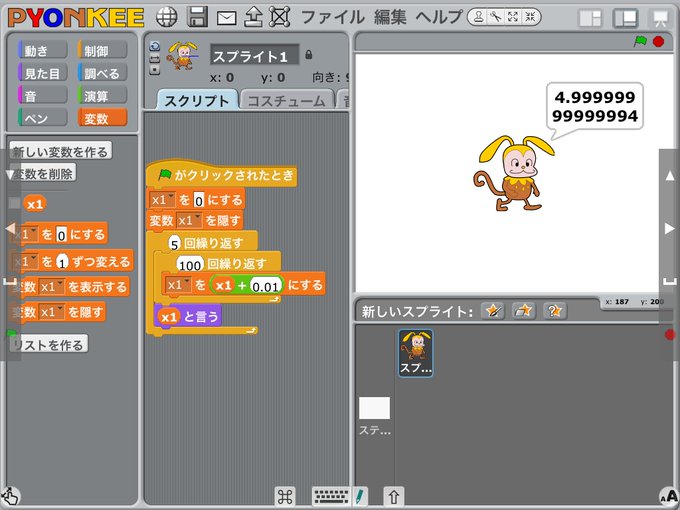Select sprite thumbnail in sprite list
This screenshot has width=680, height=510.
pyautogui.click(x=415, y=353)
